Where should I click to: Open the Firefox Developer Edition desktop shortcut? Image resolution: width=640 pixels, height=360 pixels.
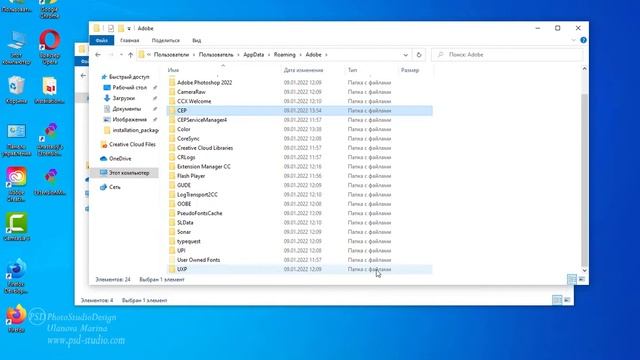(16, 276)
